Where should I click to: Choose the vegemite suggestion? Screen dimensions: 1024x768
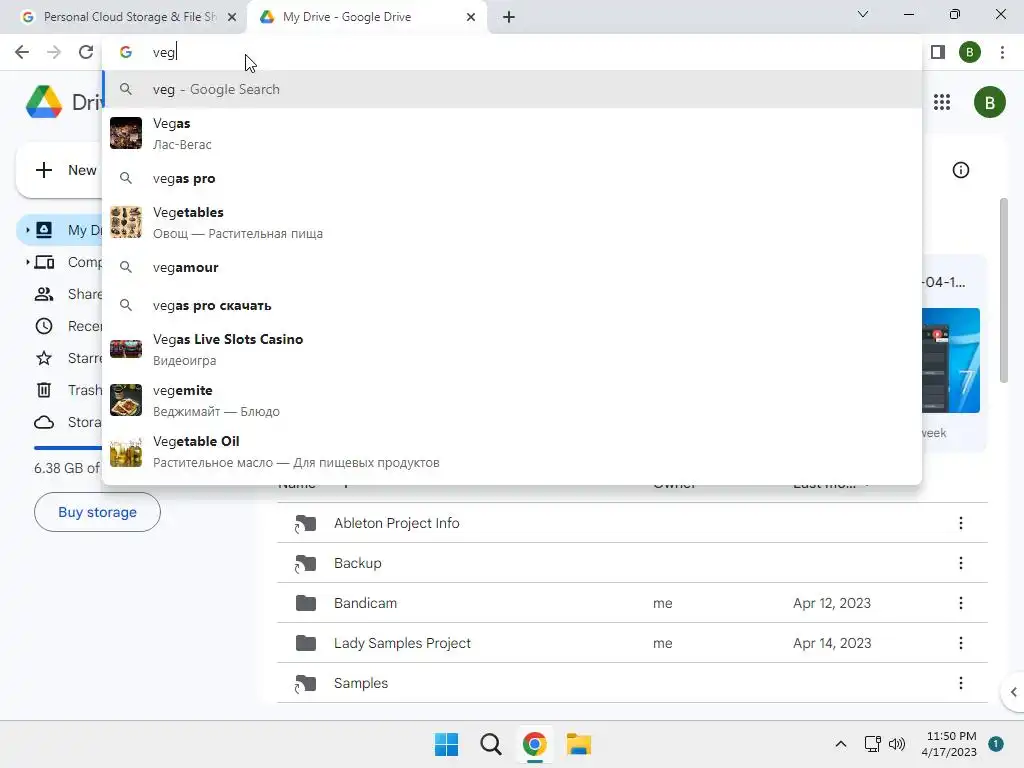tap(513, 400)
